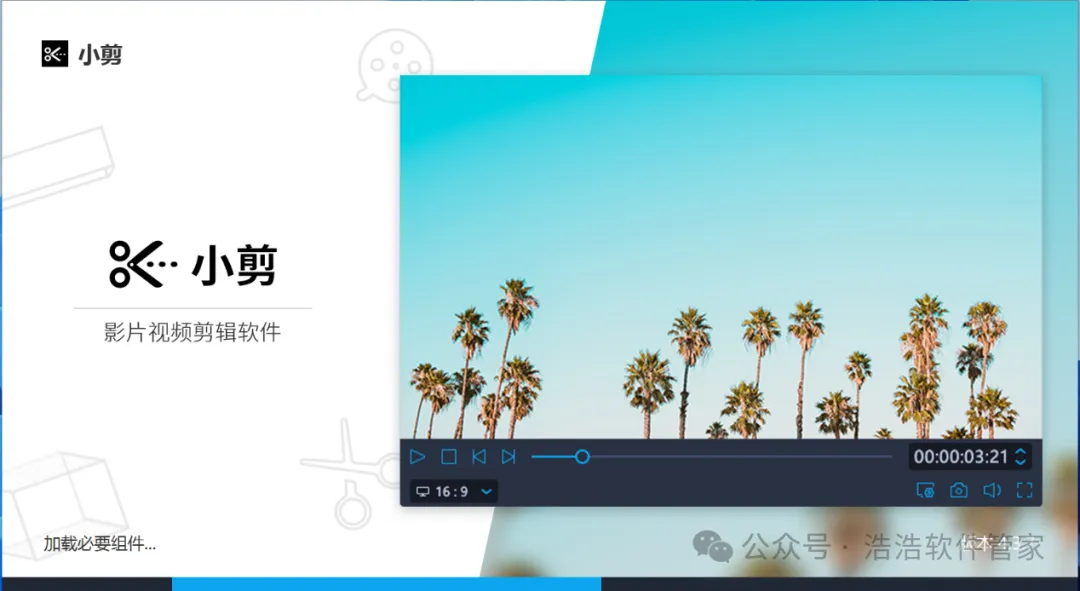1080x591 pixels.
Task: Take a snapshot with the camera icon
Action: coord(959,490)
